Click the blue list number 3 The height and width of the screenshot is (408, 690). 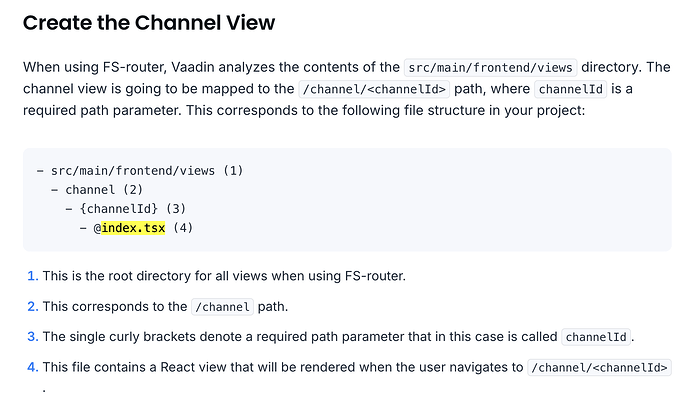[x=32, y=336]
